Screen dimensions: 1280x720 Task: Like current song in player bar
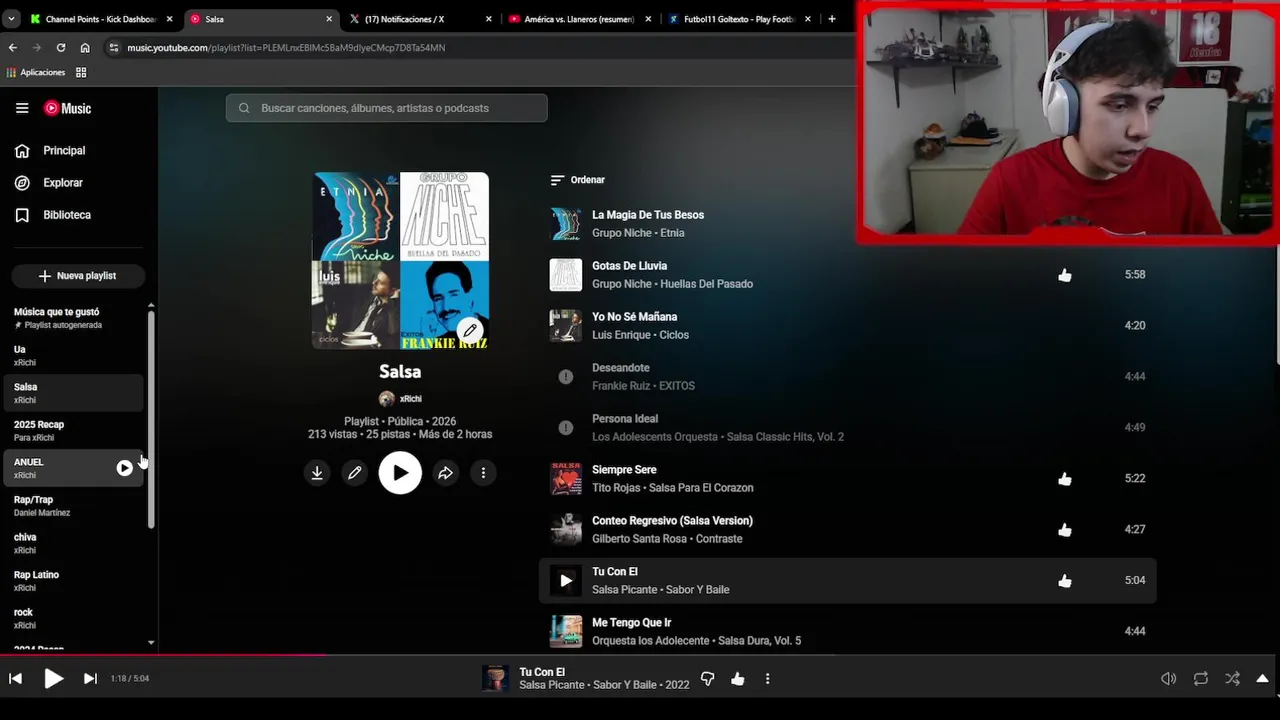pos(738,679)
